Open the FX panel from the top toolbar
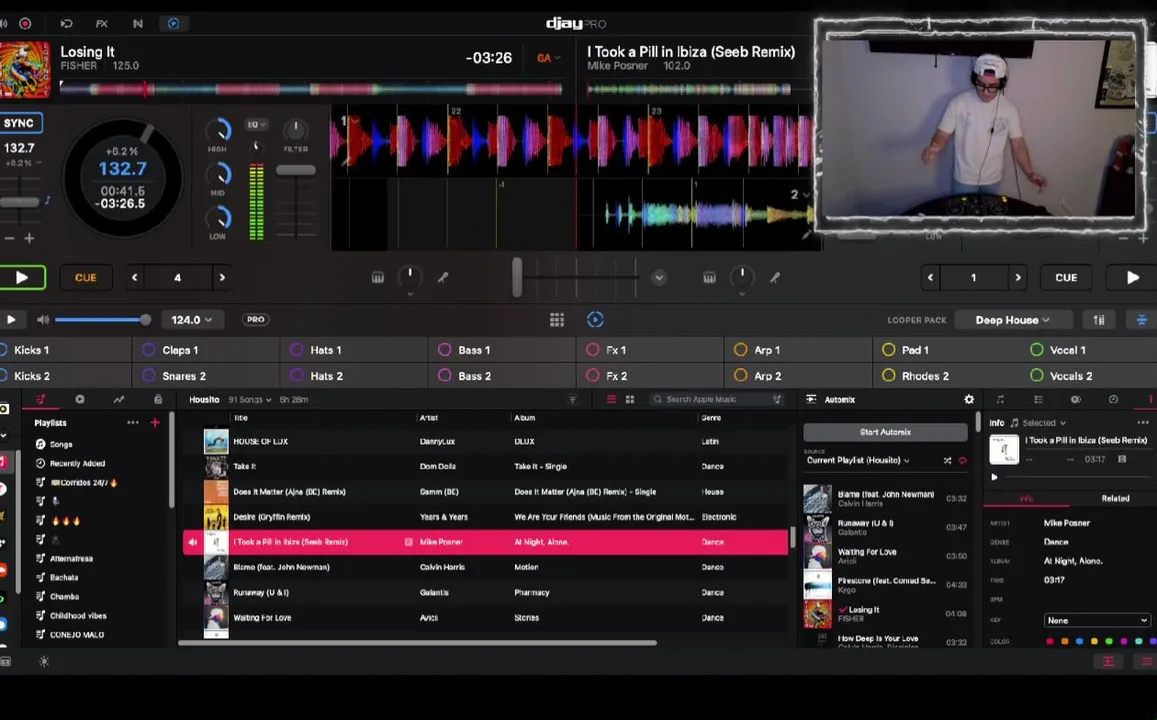The height and width of the screenshot is (720, 1157). [x=102, y=24]
